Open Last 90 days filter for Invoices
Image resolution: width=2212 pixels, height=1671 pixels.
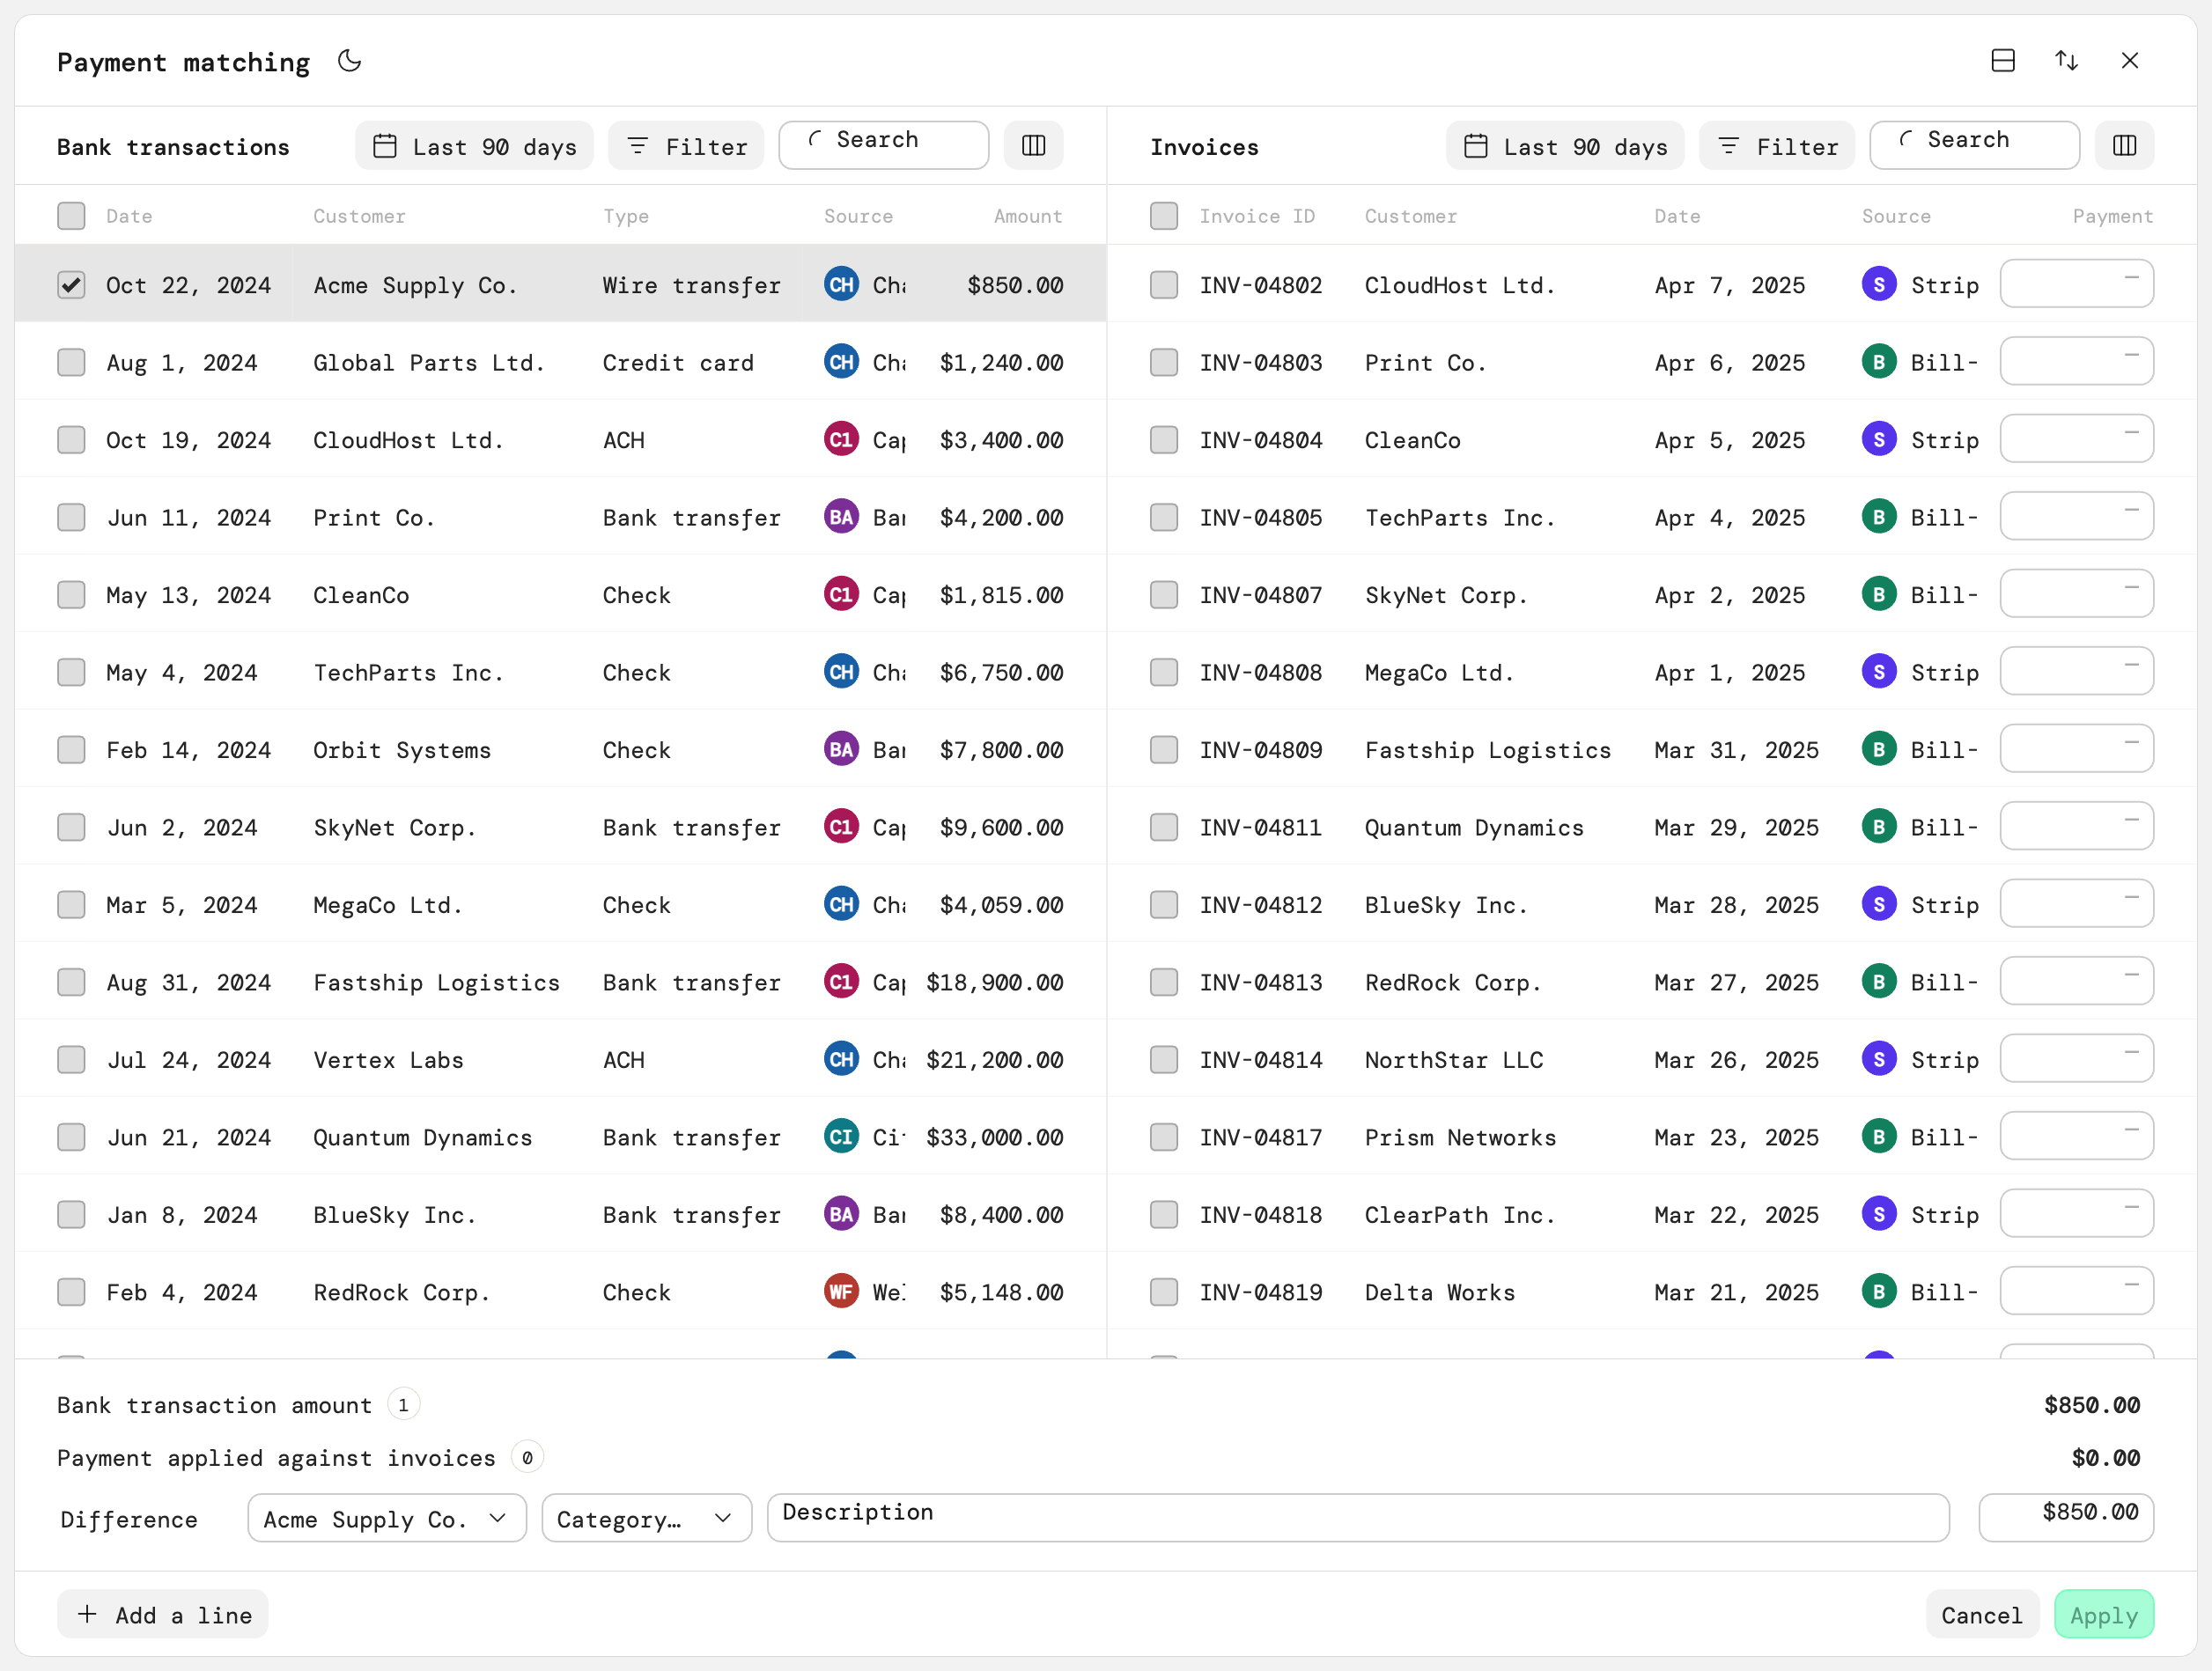click(x=1565, y=146)
